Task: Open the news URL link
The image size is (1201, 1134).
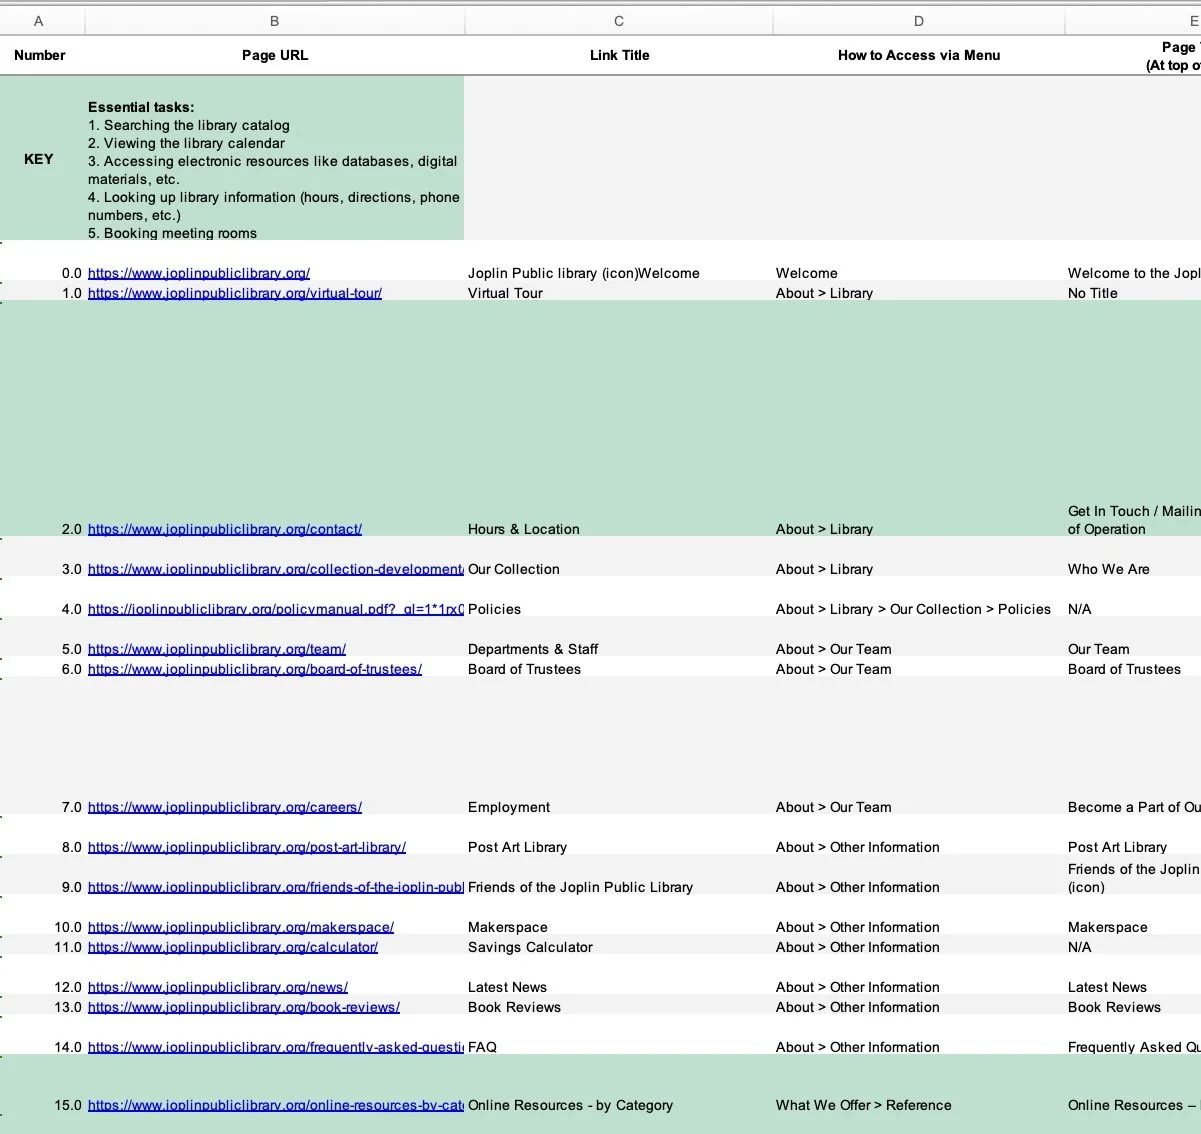Action: pyautogui.click(x=218, y=987)
